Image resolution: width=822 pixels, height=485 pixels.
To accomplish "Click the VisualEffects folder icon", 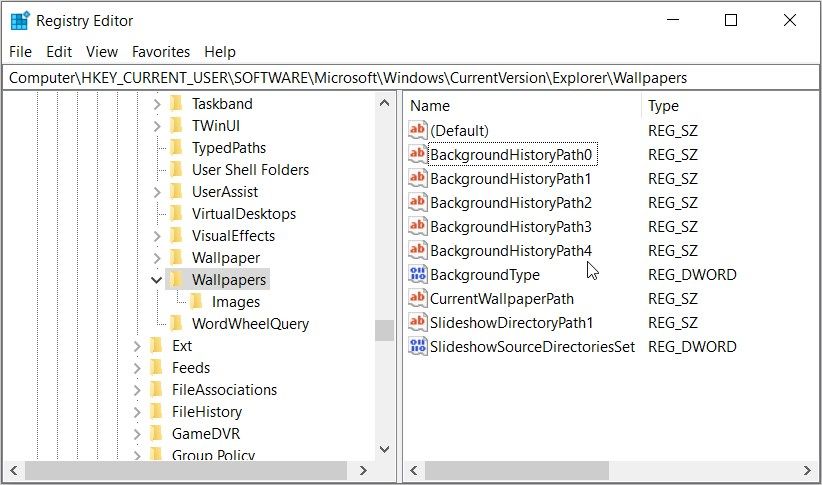I will pyautogui.click(x=177, y=235).
